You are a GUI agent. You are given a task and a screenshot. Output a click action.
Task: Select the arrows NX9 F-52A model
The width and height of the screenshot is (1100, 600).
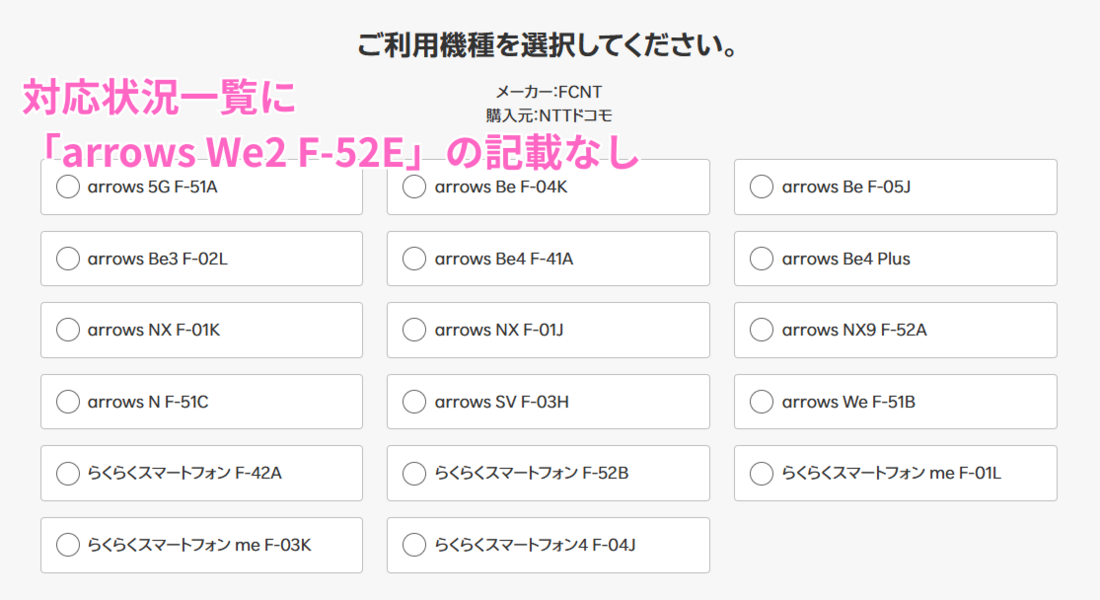(761, 330)
